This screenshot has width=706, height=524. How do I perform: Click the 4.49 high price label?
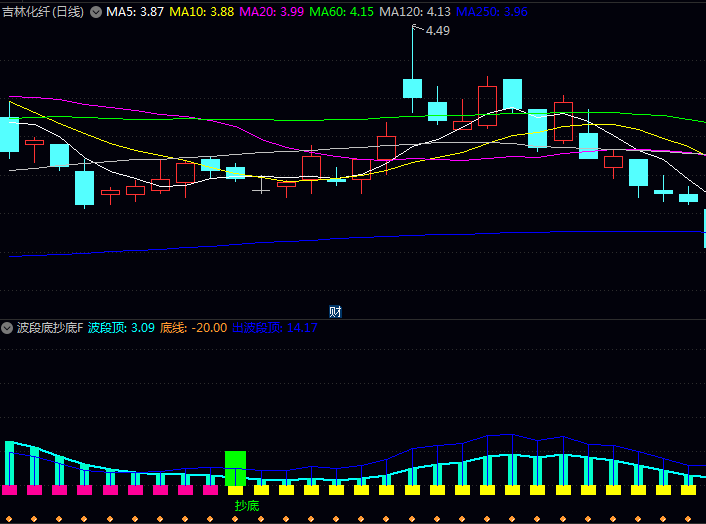pyautogui.click(x=437, y=31)
